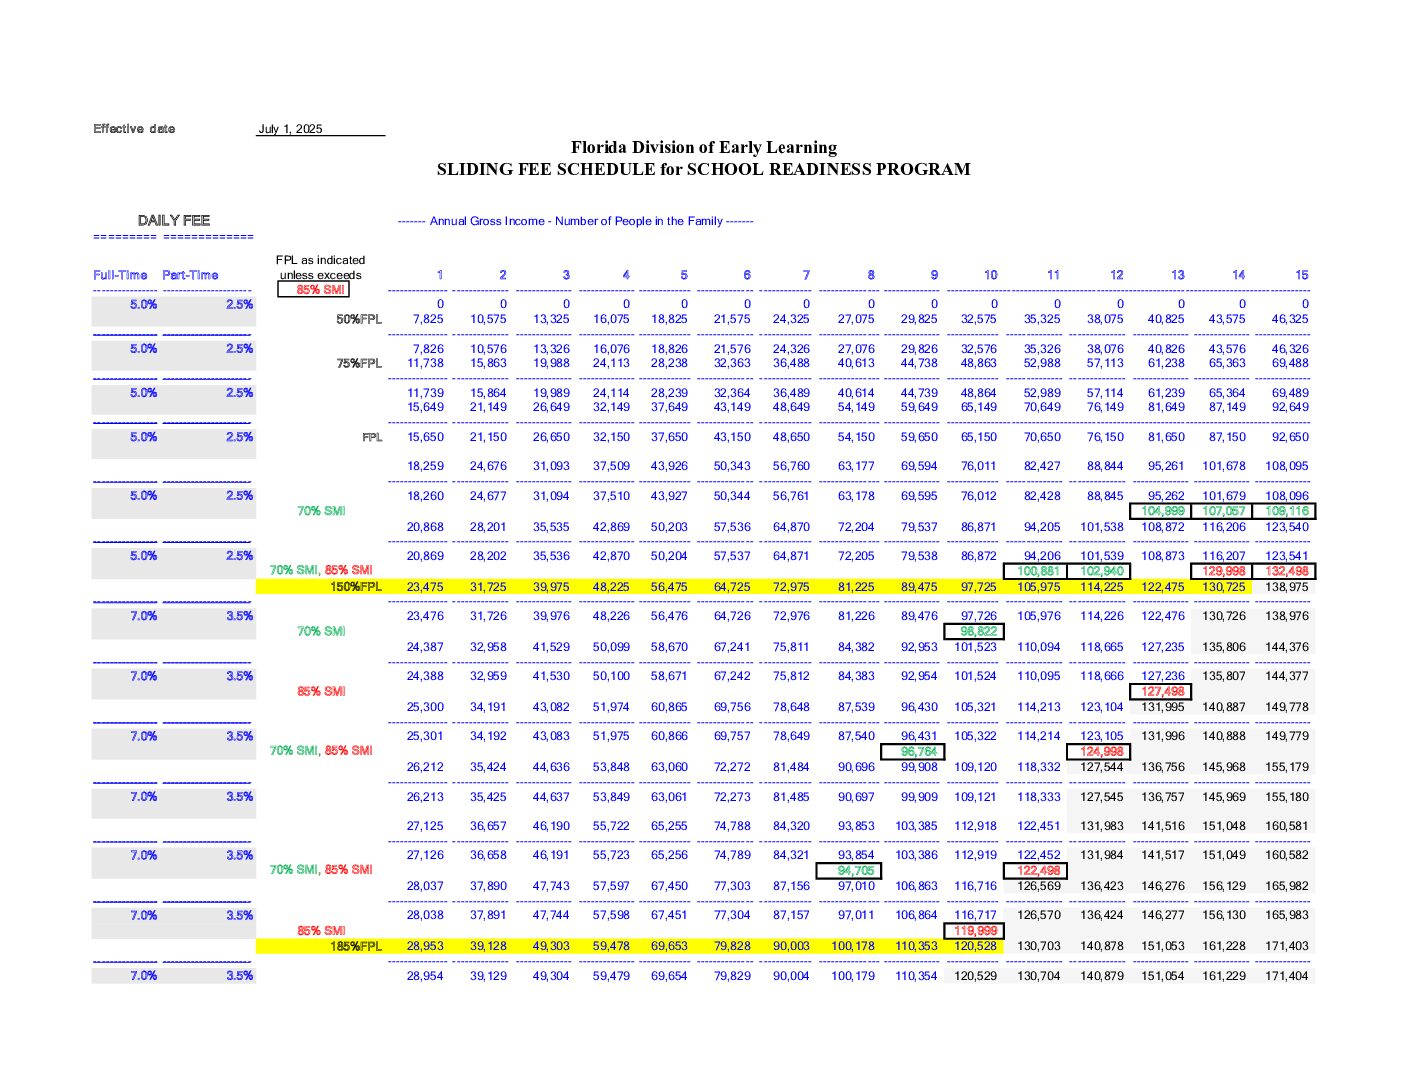Click the title Florida Division of Early Learning

pyautogui.click(x=704, y=147)
